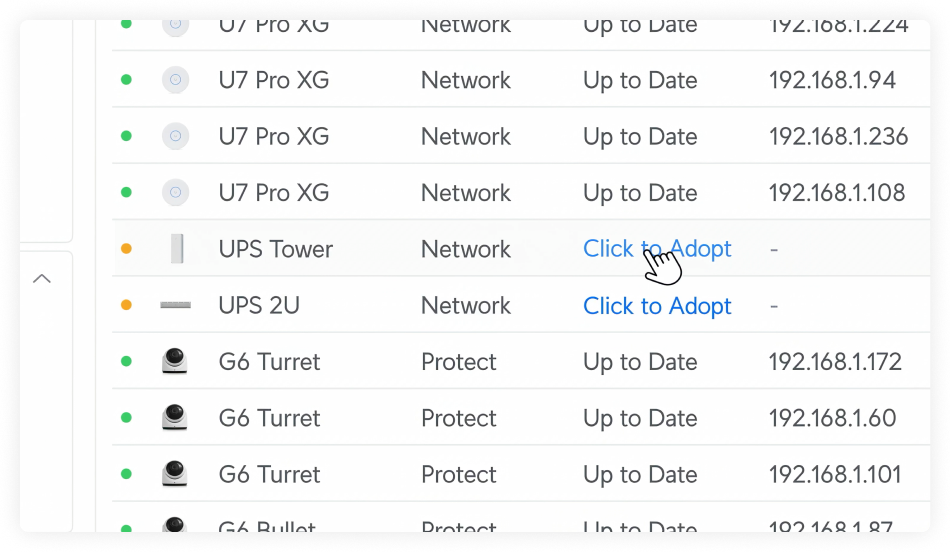Viewport: 950px width, 552px height.
Task: Collapse the left panel using chevron arrow
Action: point(42,279)
